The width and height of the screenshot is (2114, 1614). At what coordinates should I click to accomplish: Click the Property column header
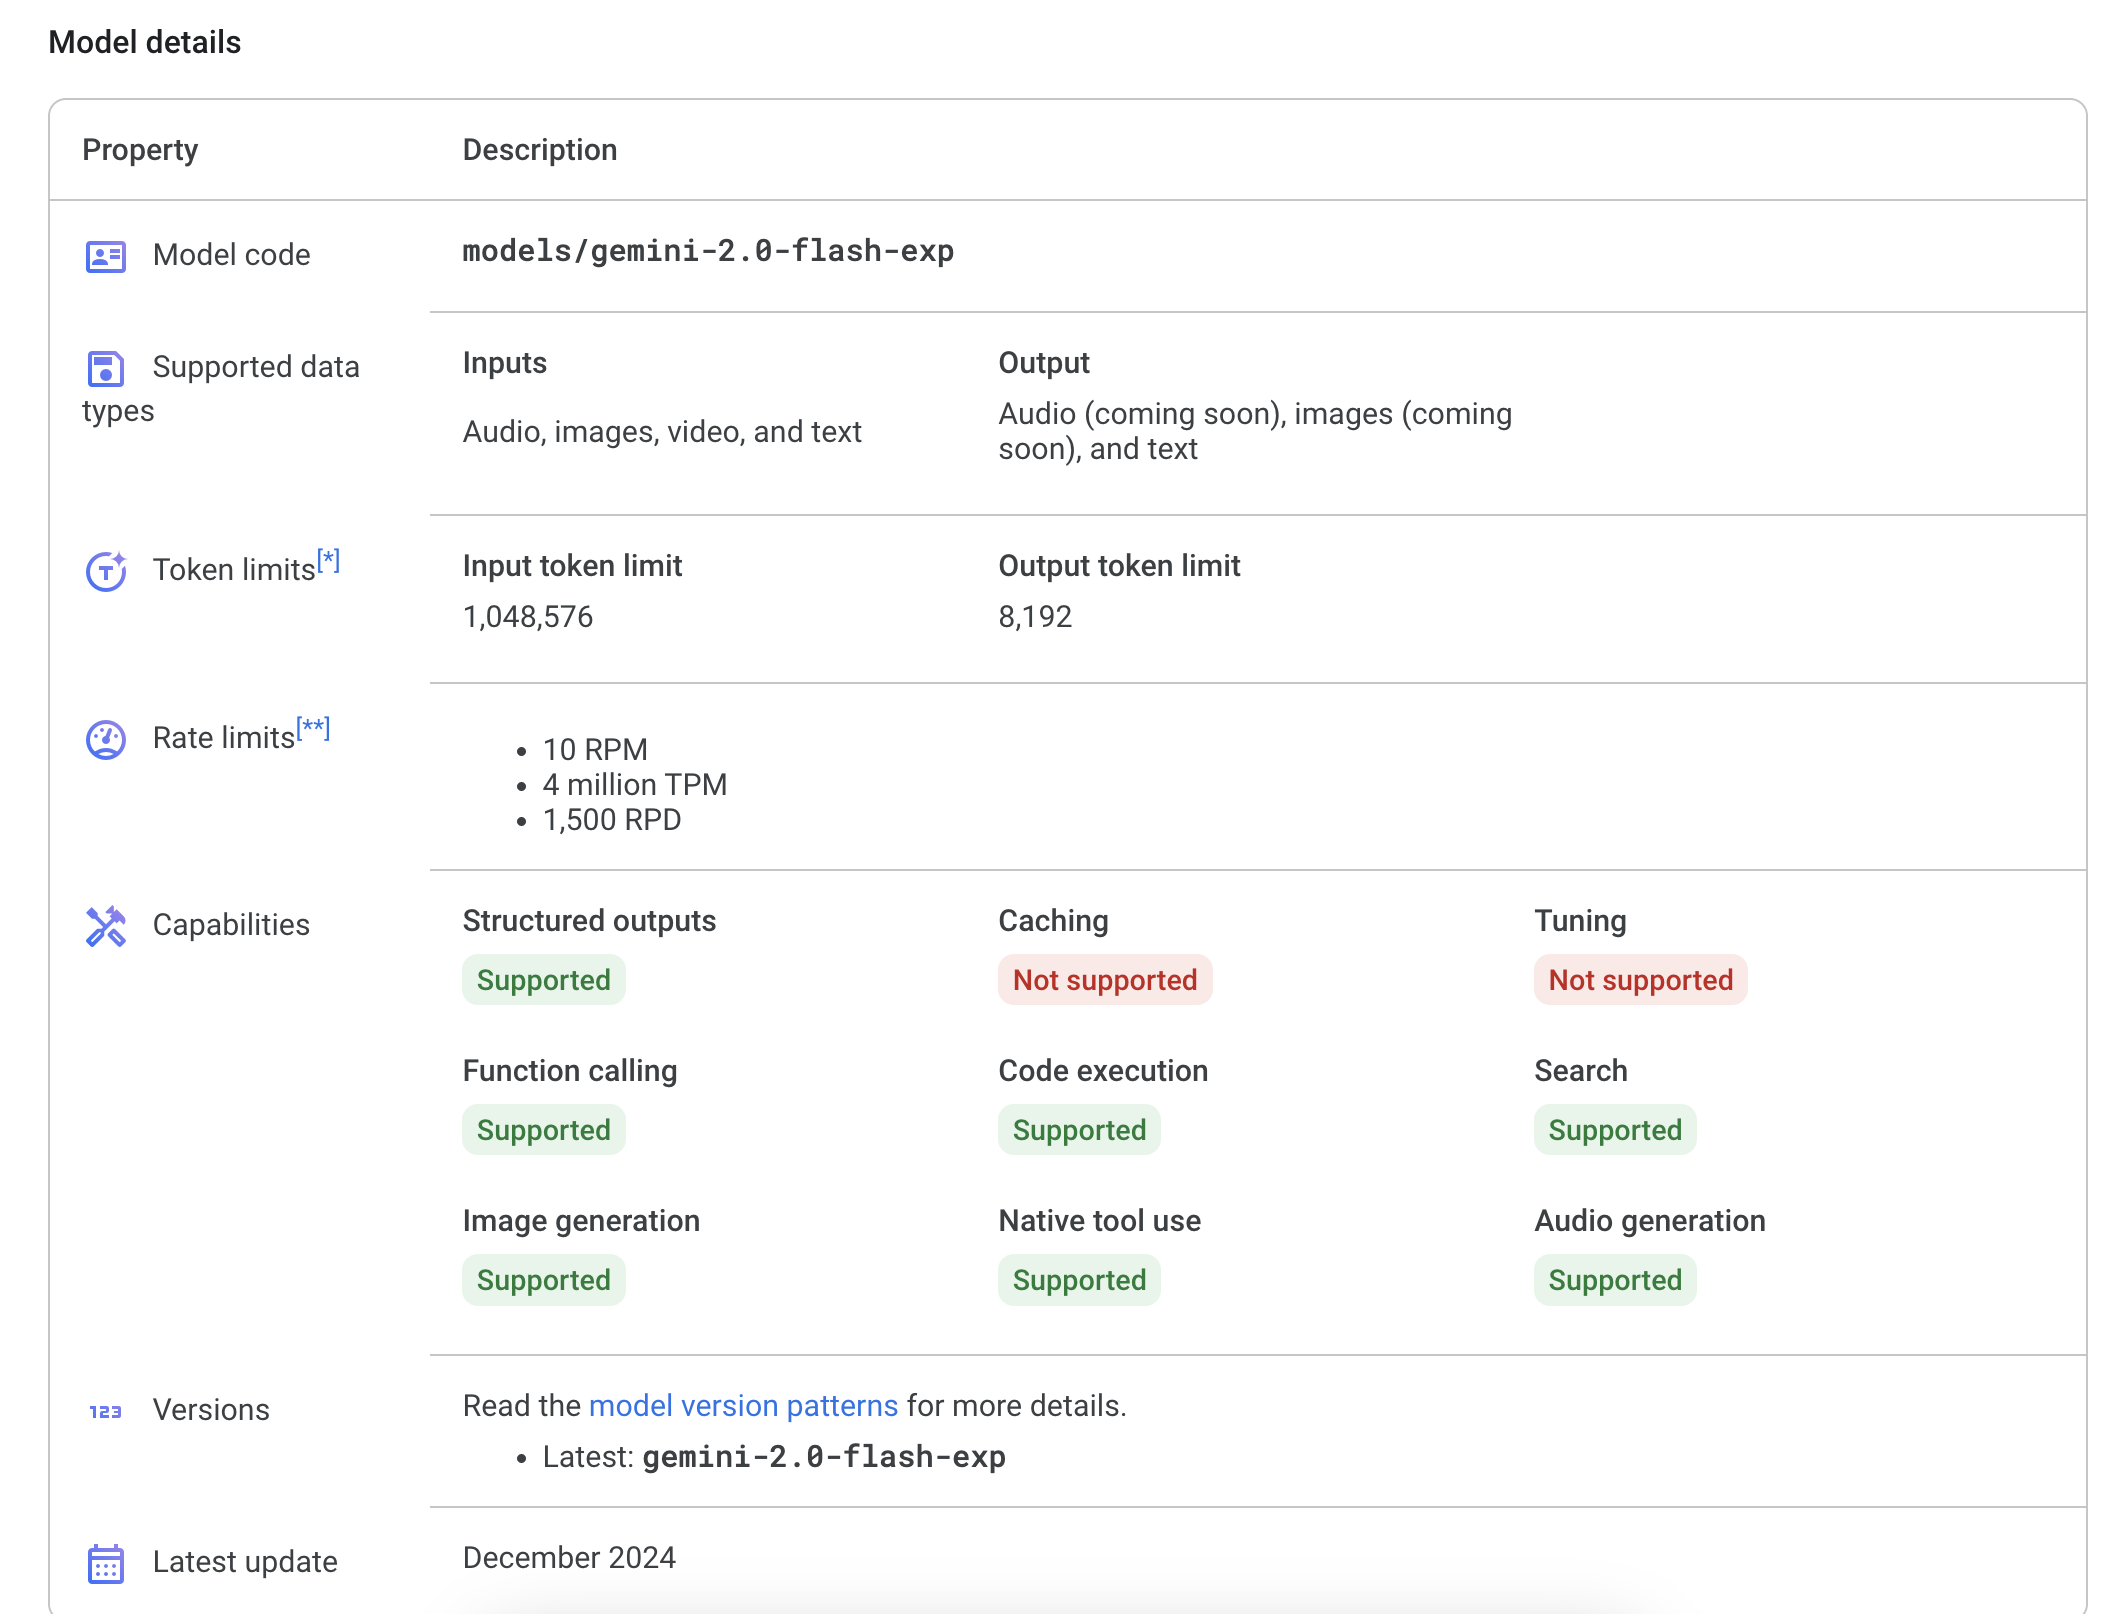coord(140,150)
